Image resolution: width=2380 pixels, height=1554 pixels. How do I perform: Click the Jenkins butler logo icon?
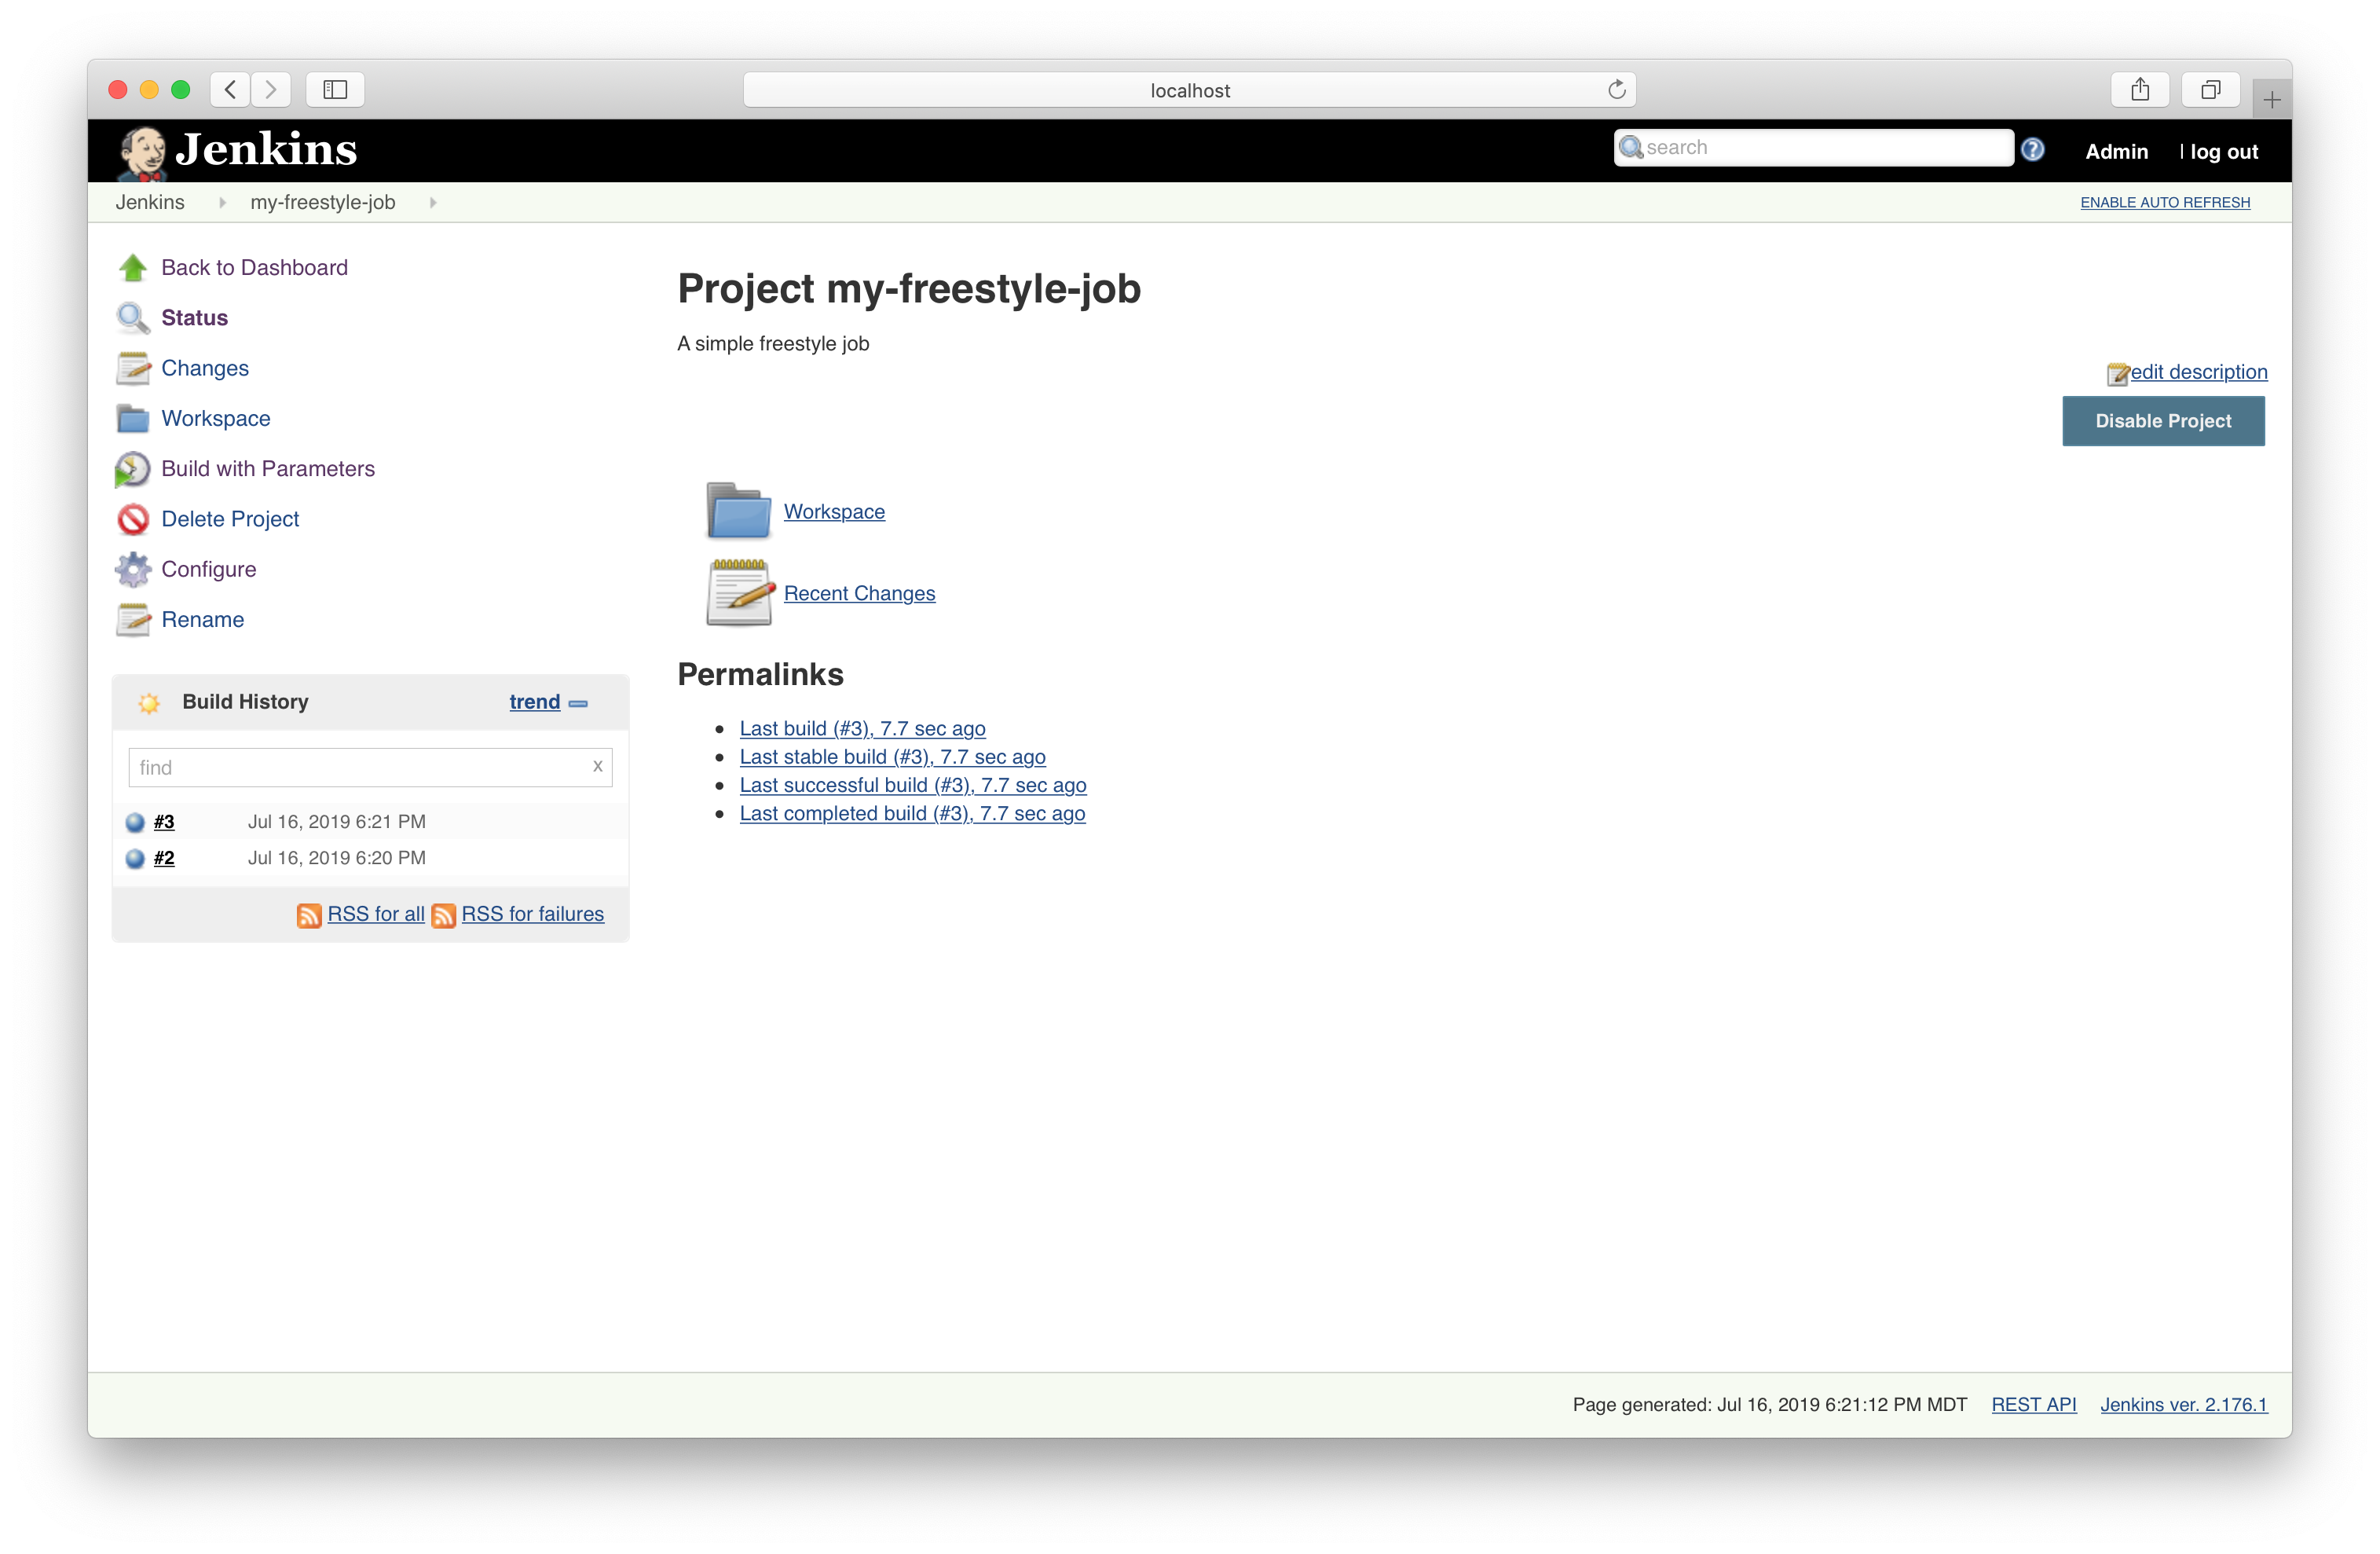click(x=143, y=152)
